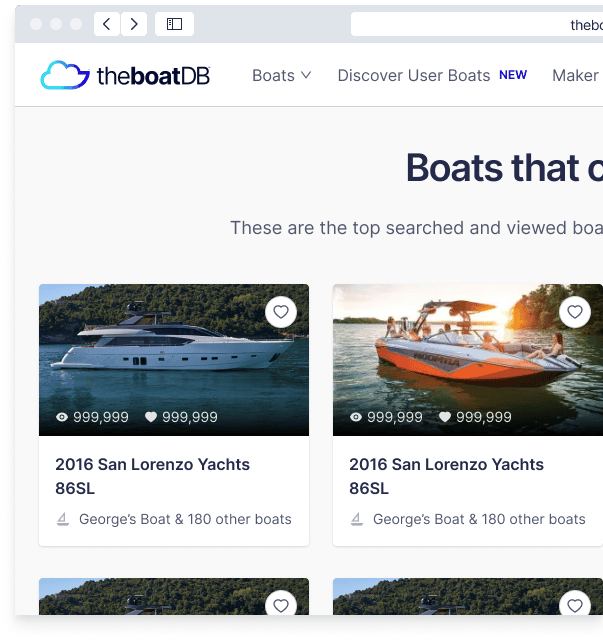Click the theboatDB cloud logo
The image size is (603, 640).
[65, 75]
